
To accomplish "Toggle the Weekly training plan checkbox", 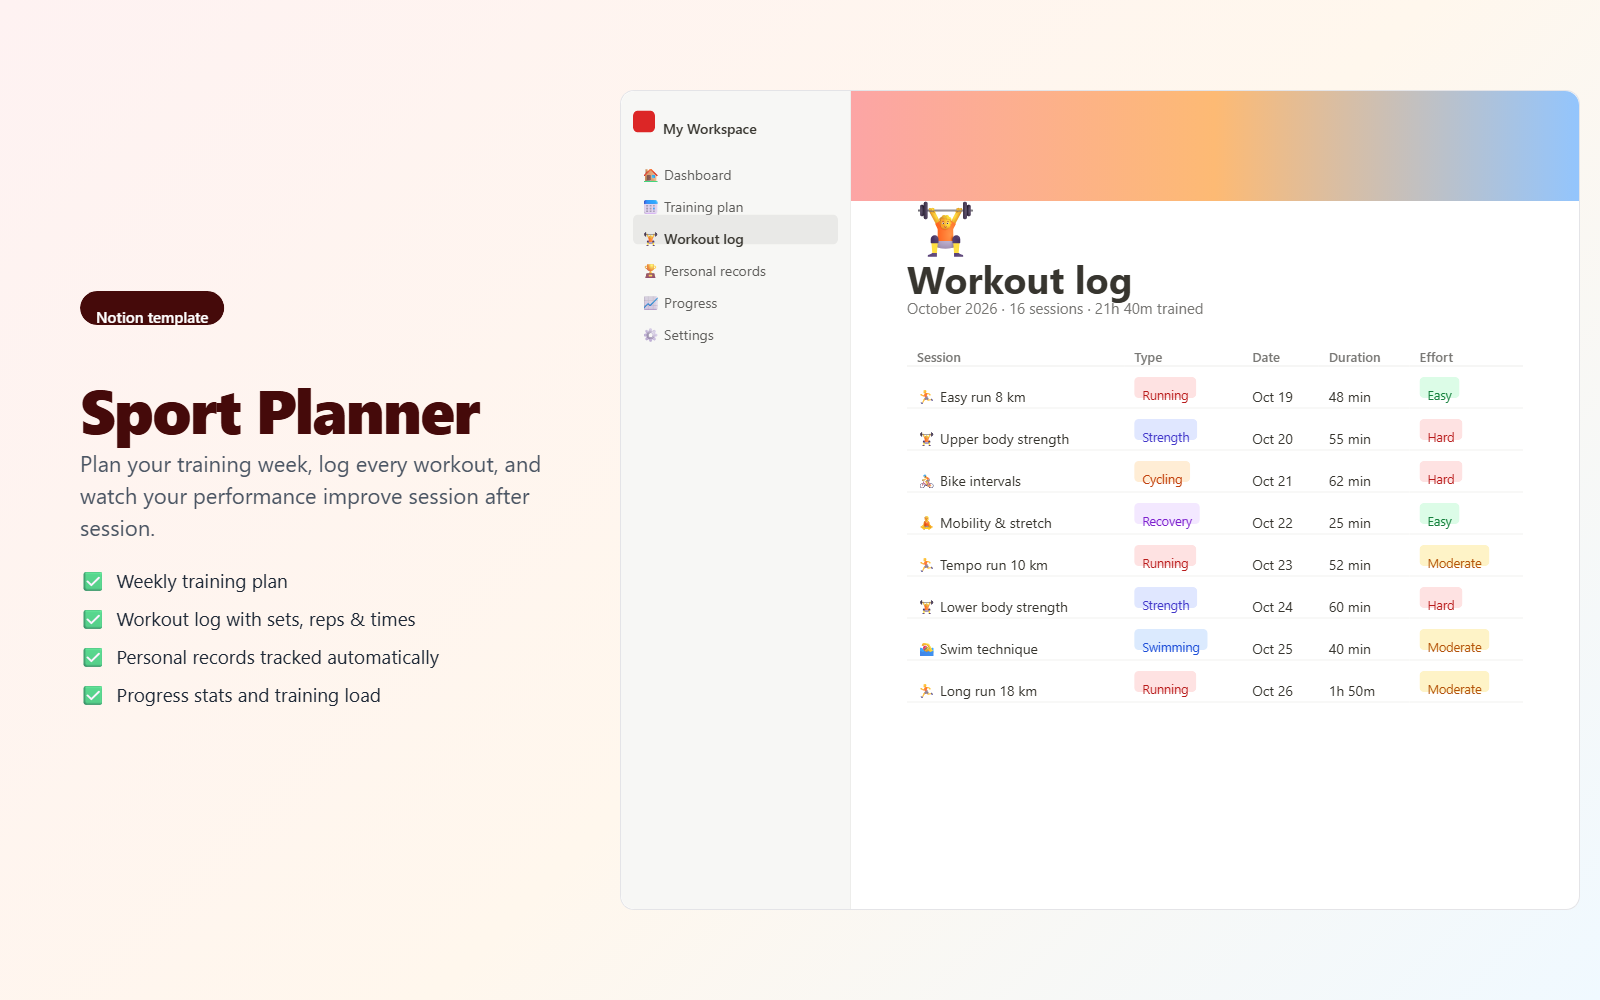I will pyautogui.click(x=93, y=582).
